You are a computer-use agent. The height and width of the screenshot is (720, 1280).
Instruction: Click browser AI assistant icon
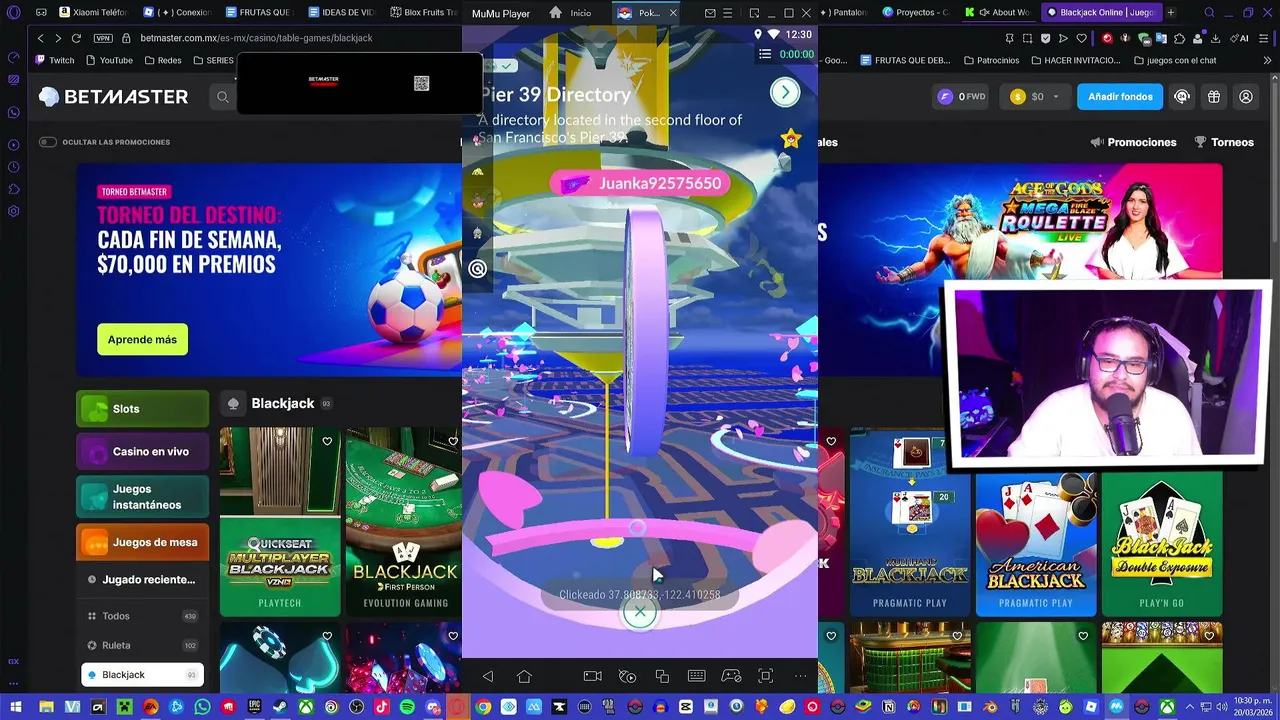coord(1240,38)
